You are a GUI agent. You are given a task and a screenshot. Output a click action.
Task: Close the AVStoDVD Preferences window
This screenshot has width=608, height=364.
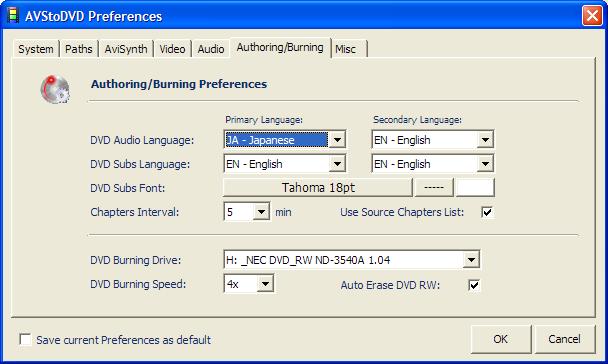592,16
